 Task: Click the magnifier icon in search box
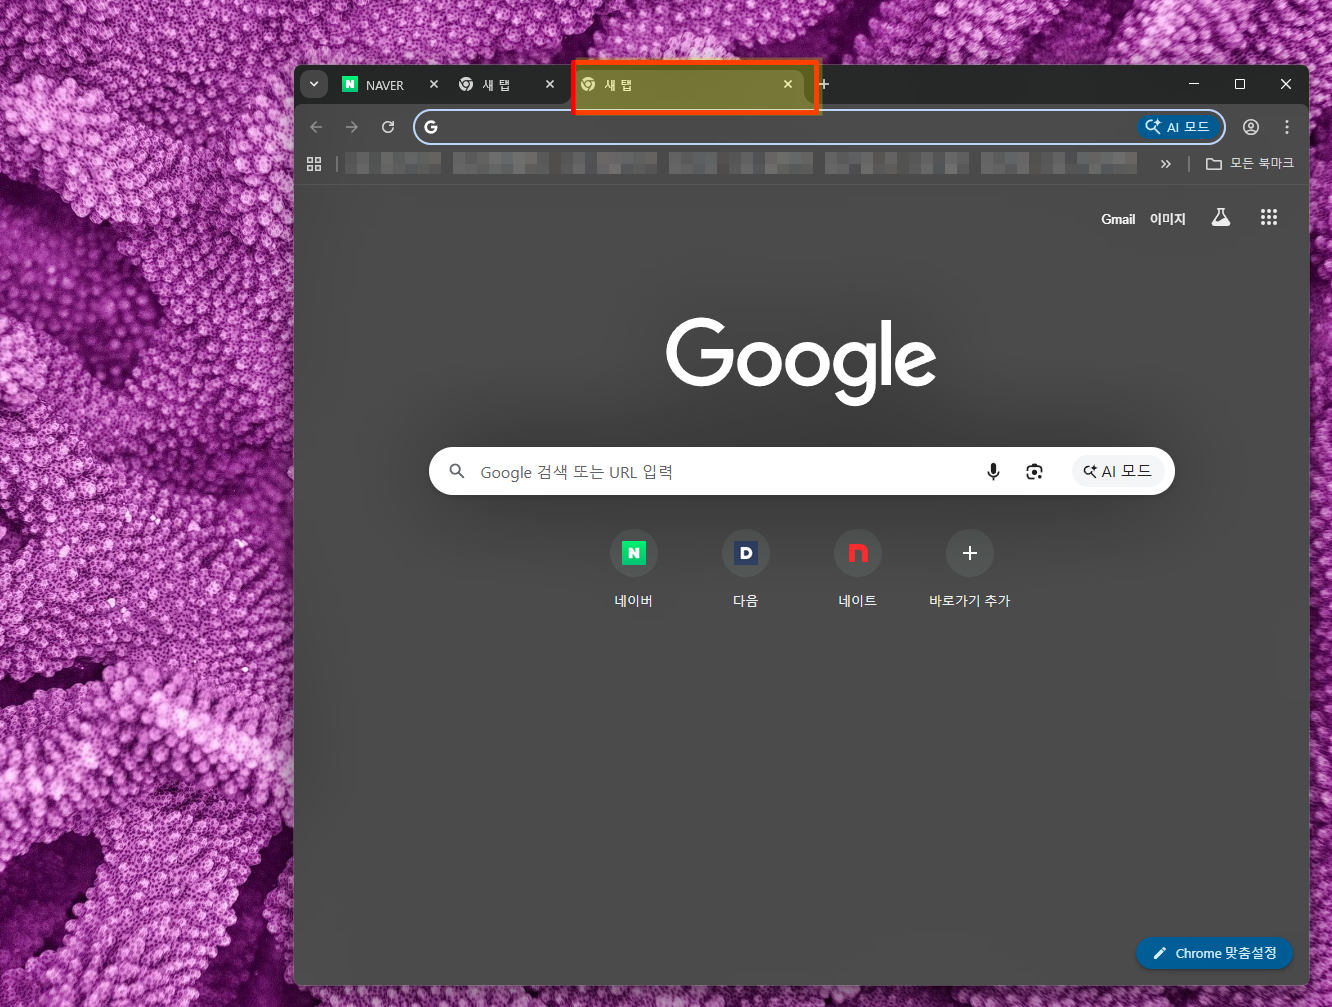tap(457, 471)
